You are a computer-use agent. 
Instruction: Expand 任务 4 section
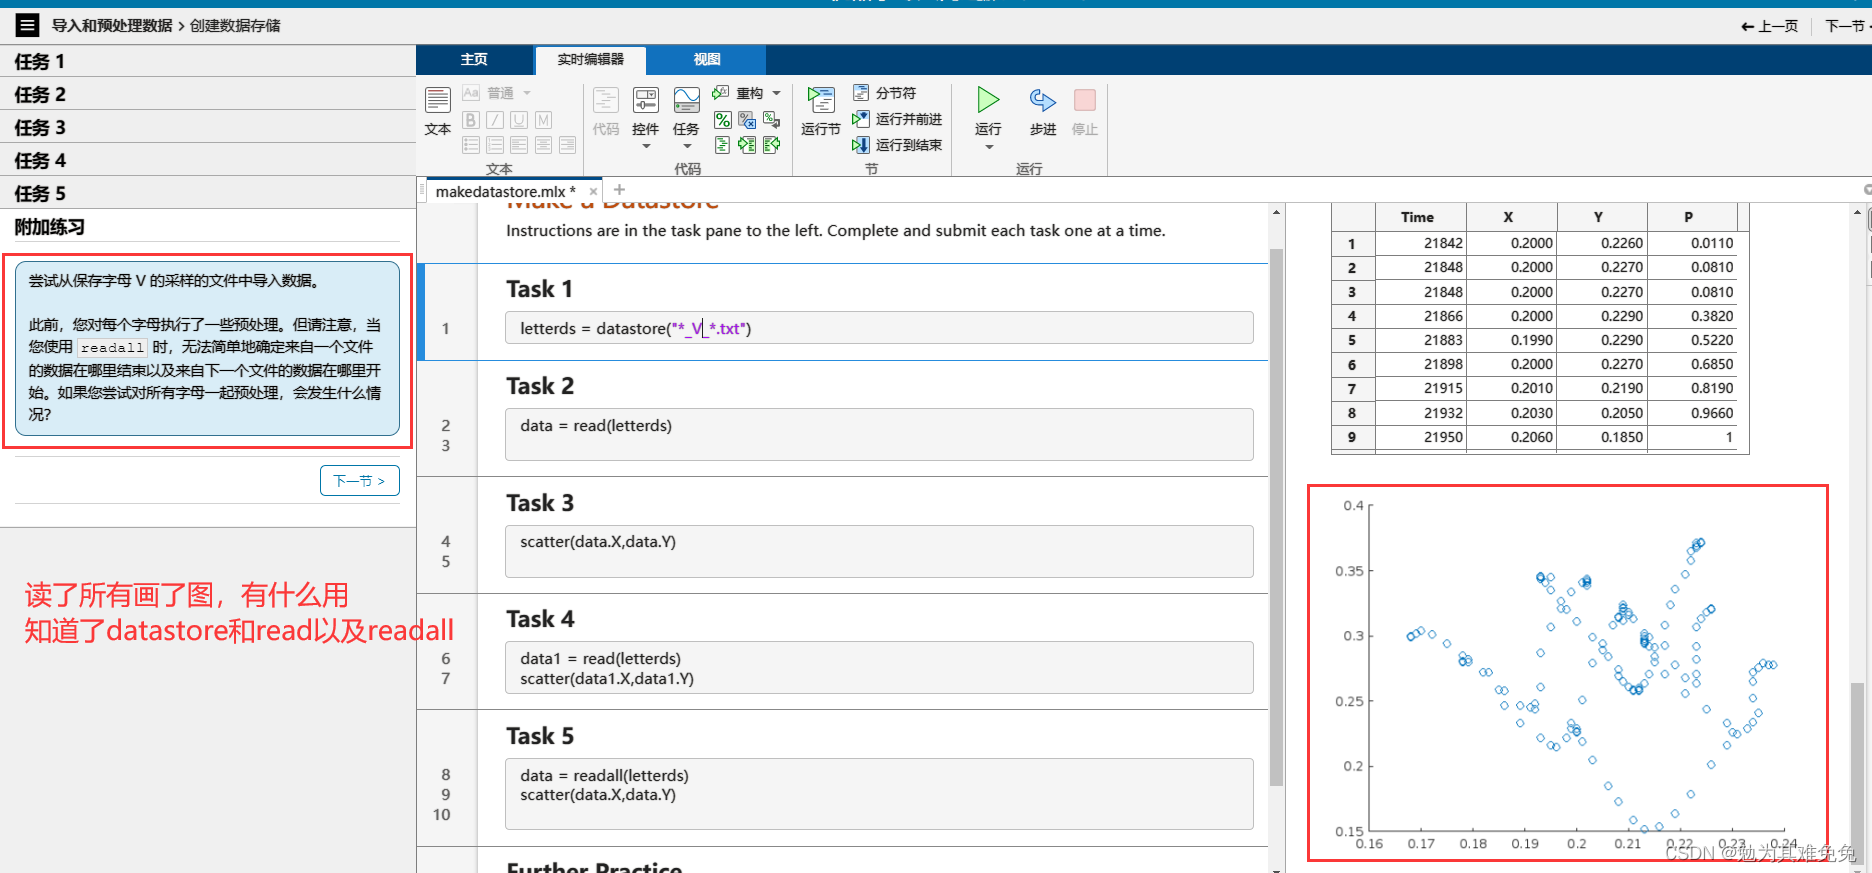click(208, 160)
